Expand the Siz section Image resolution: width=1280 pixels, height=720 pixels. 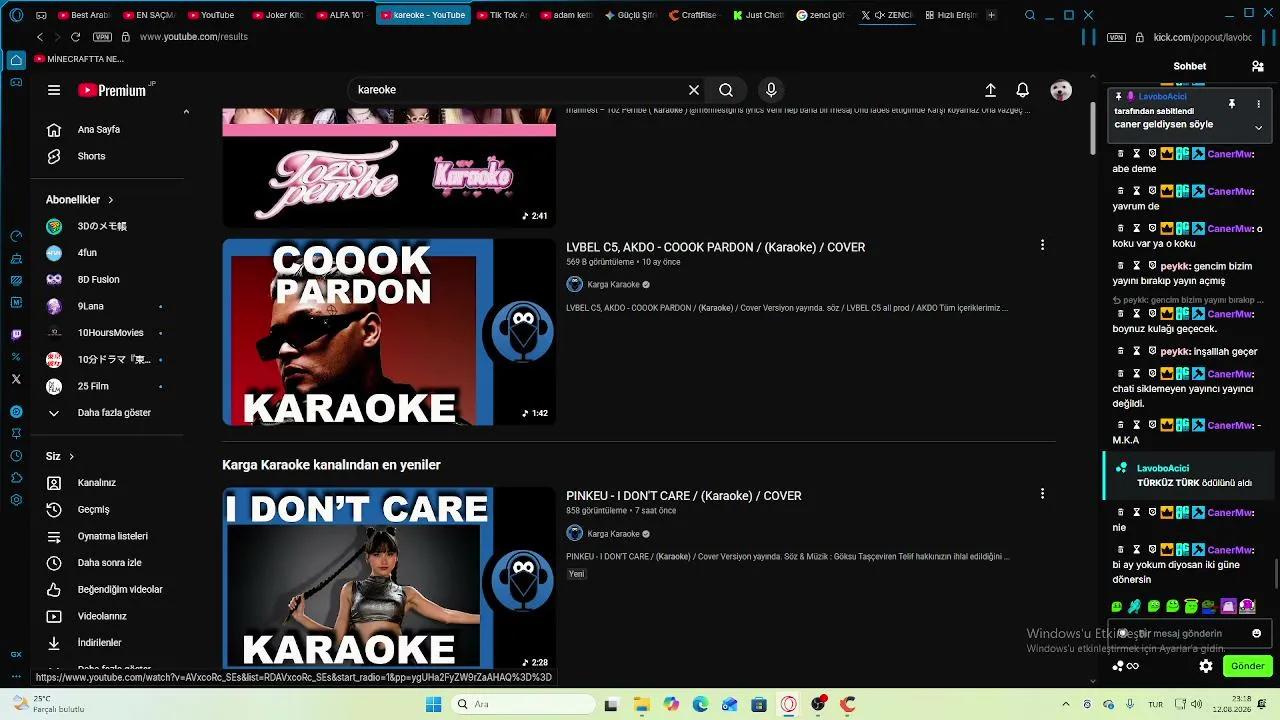click(x=60, y=457)
